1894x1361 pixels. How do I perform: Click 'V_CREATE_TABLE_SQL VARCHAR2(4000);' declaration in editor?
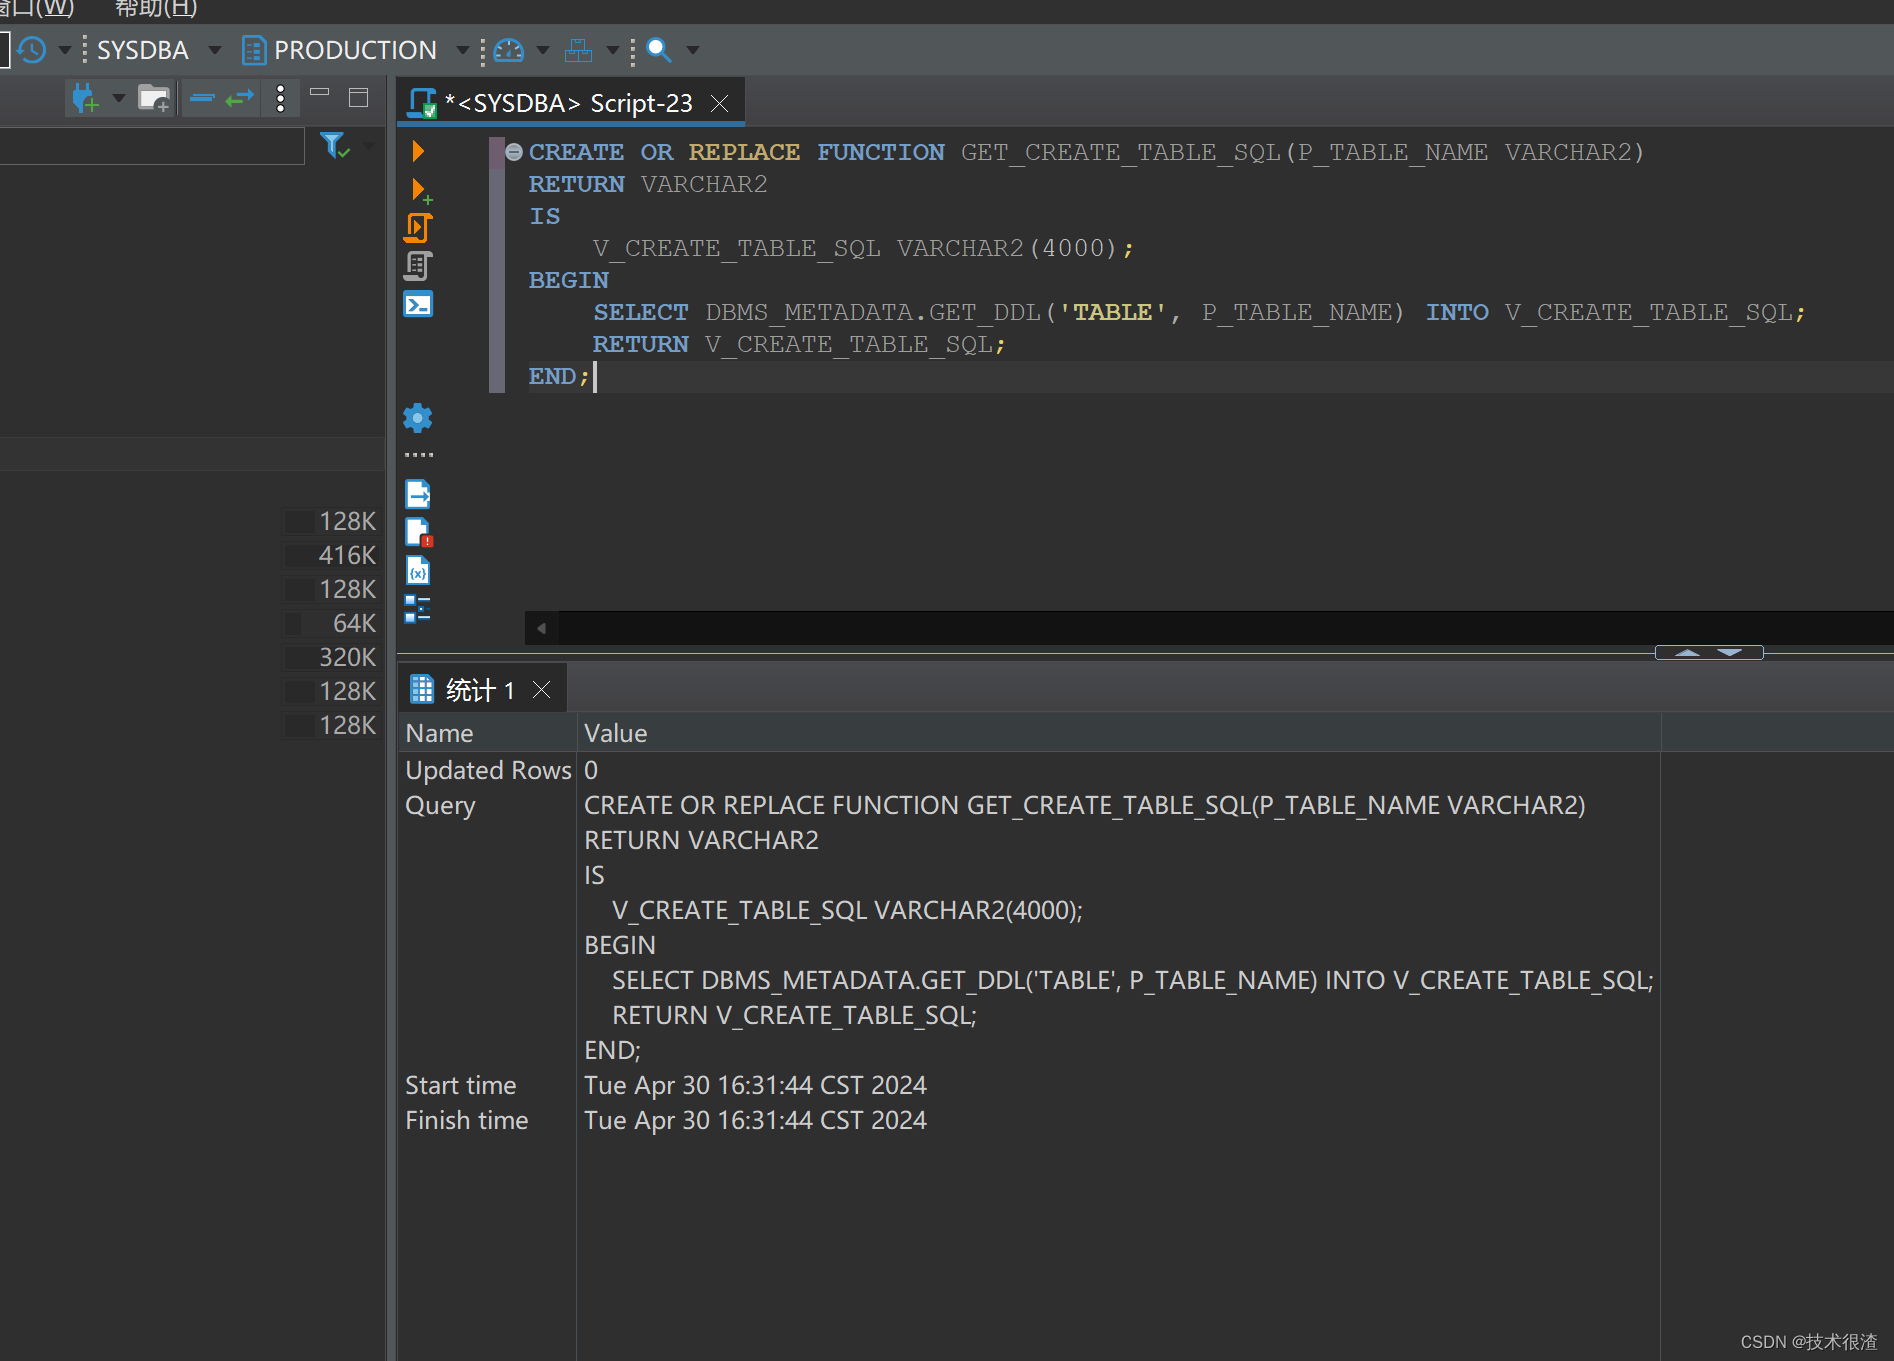pos(863,248)
